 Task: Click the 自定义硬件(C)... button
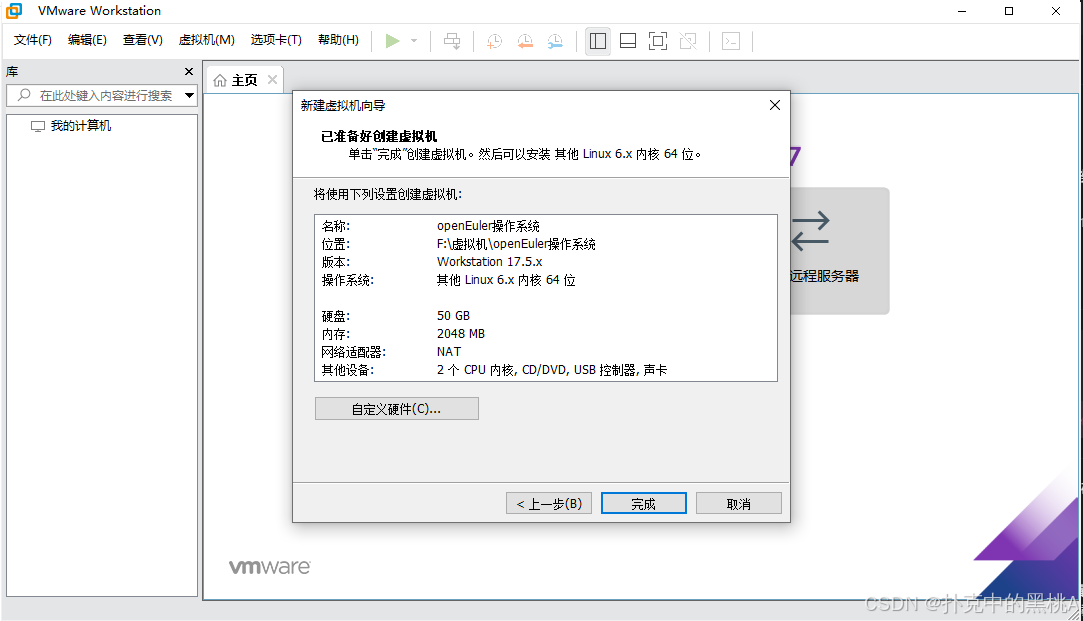click(396, 409)
